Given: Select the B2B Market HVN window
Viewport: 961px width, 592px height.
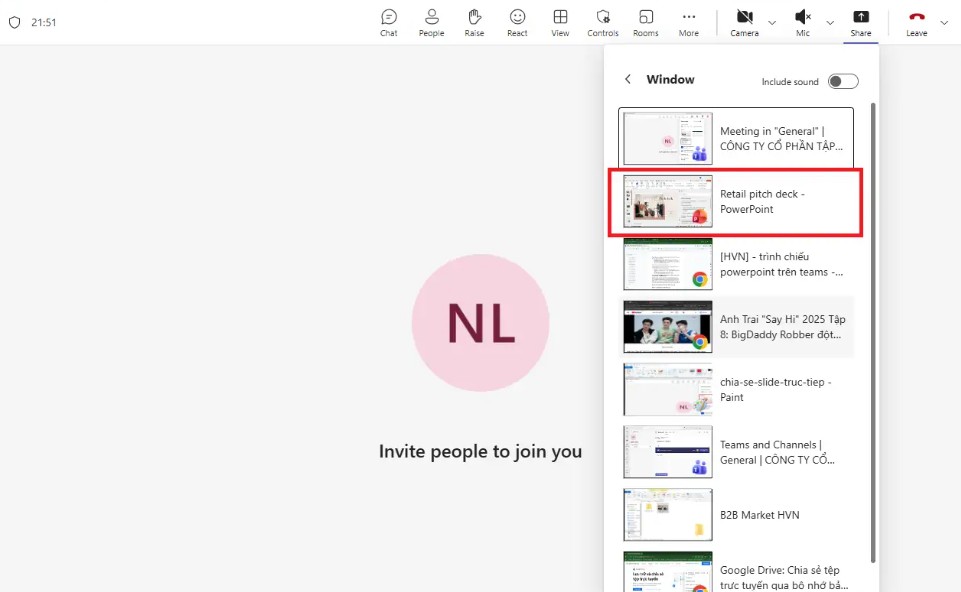Looking at the screenshot, I should pos(736,515).
